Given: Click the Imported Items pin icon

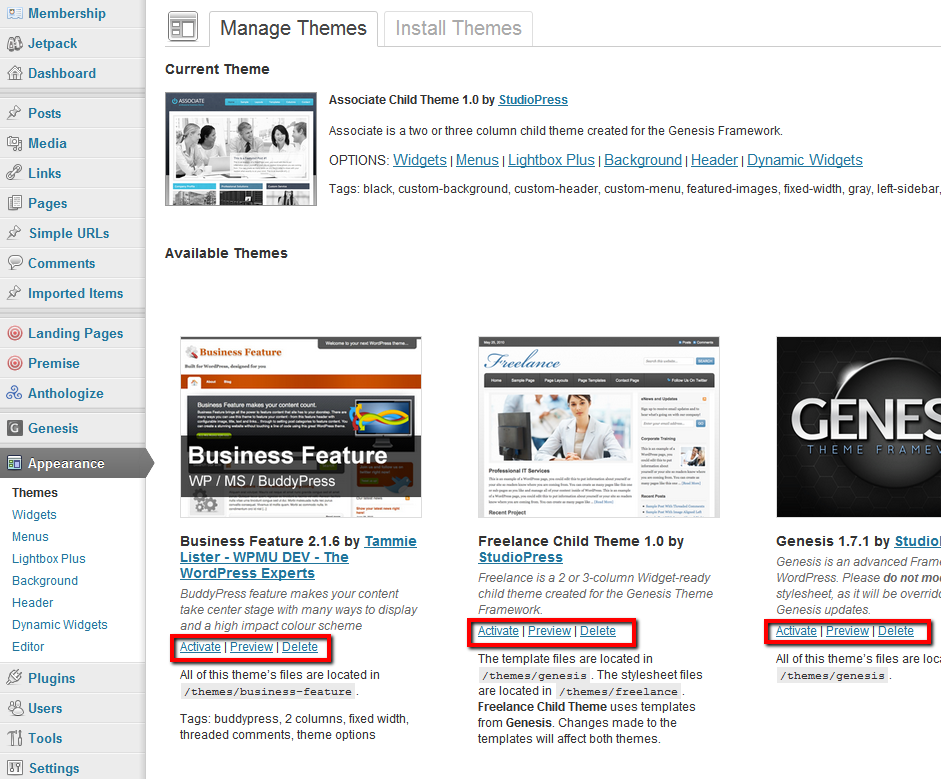Looking at the screenshot, I should [x=14, y=293].
